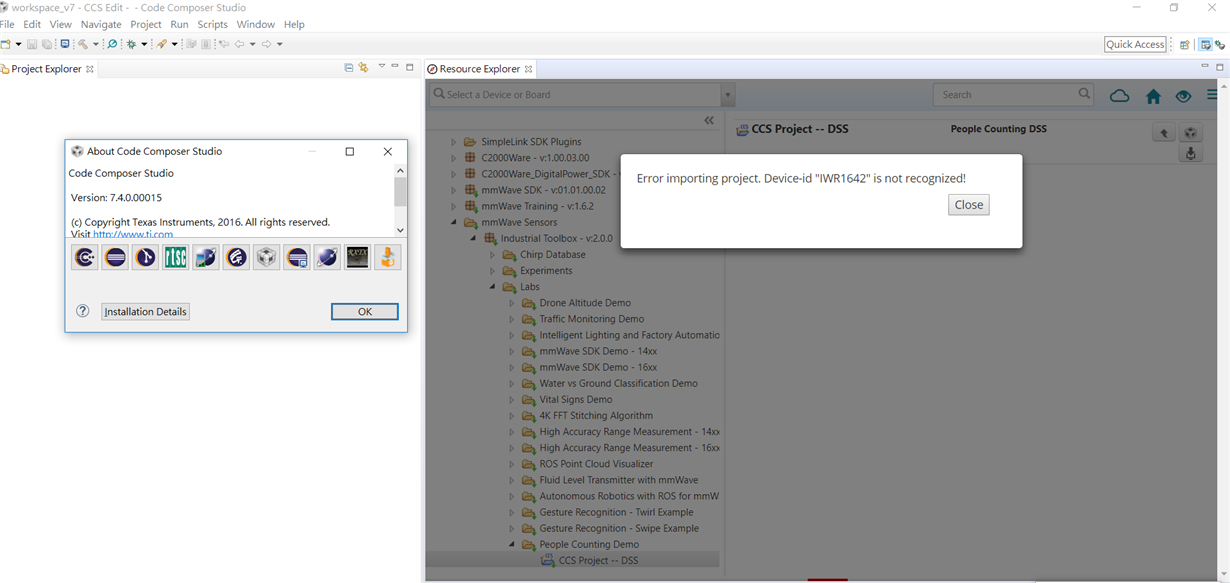
Task: Open the Project menu
Action: tap(146, 24)
